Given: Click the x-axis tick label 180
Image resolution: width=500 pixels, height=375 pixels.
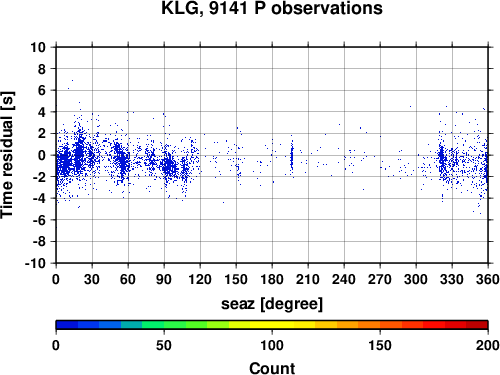Looking at the screenshot, I should (x=272, y=279).
